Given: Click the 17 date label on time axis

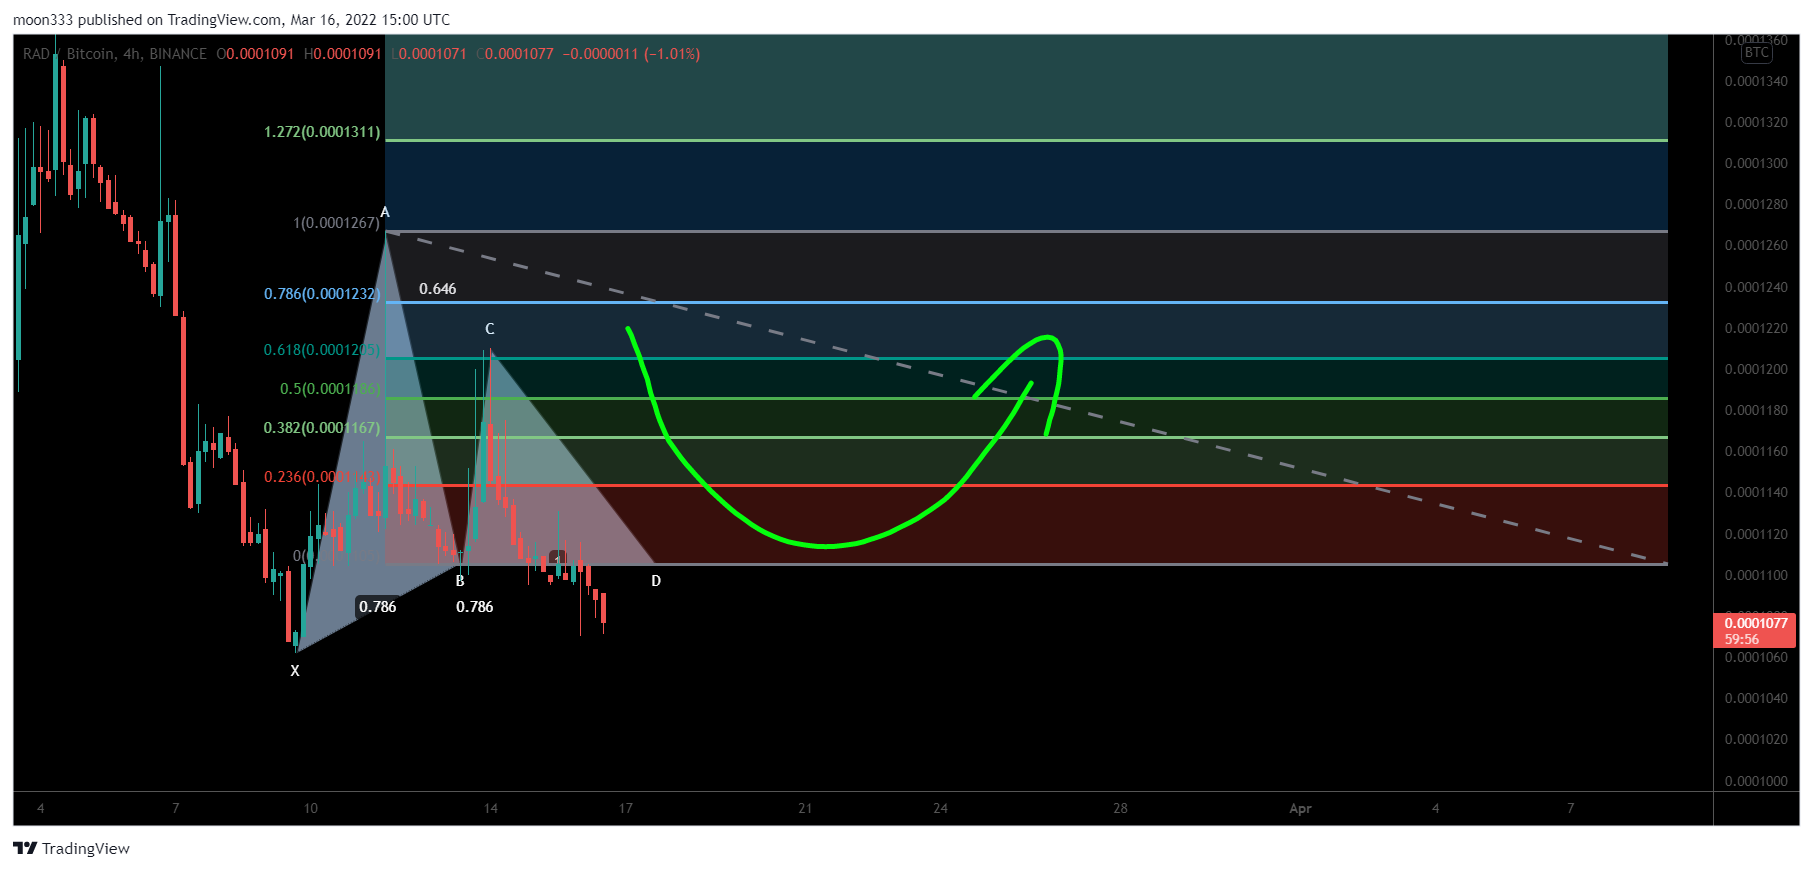Looking at the screenshot, I should click(625, 809).
